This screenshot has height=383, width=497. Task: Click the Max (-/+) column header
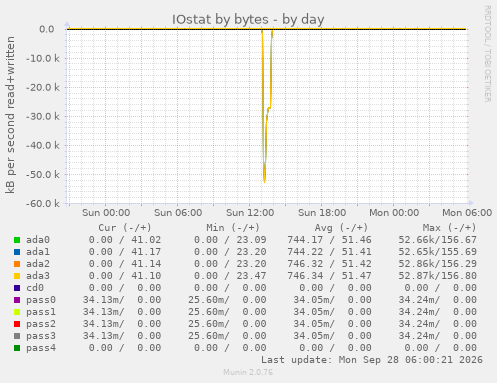450,228
